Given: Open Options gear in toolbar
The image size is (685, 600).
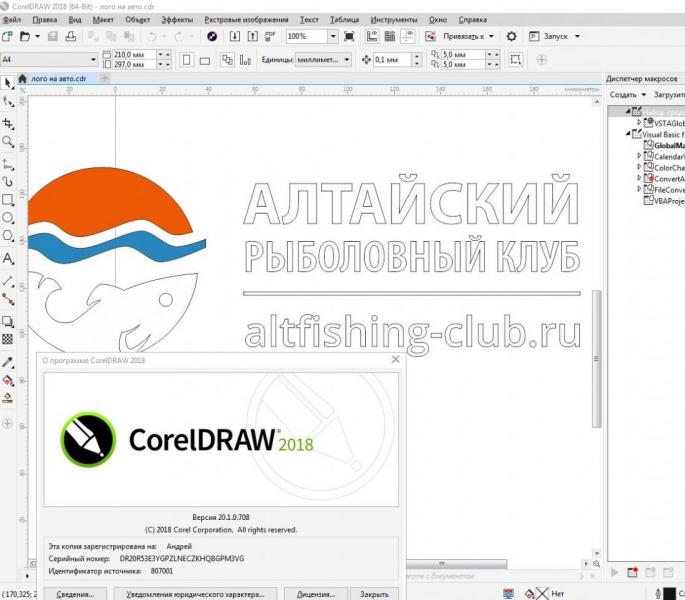Looking at the screenshot, I should point(511,36).
